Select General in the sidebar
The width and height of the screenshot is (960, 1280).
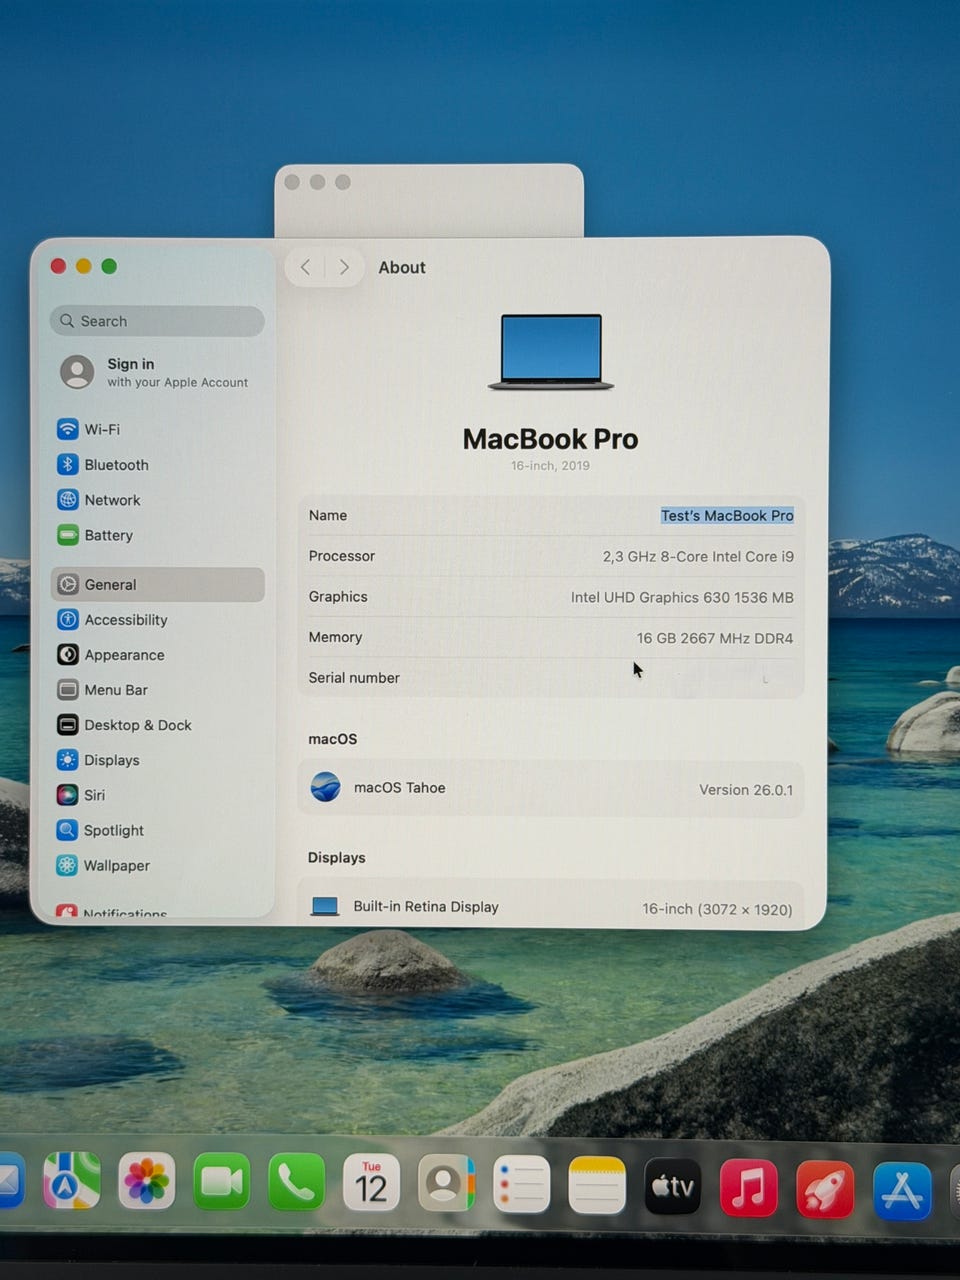tap(158, 584)
